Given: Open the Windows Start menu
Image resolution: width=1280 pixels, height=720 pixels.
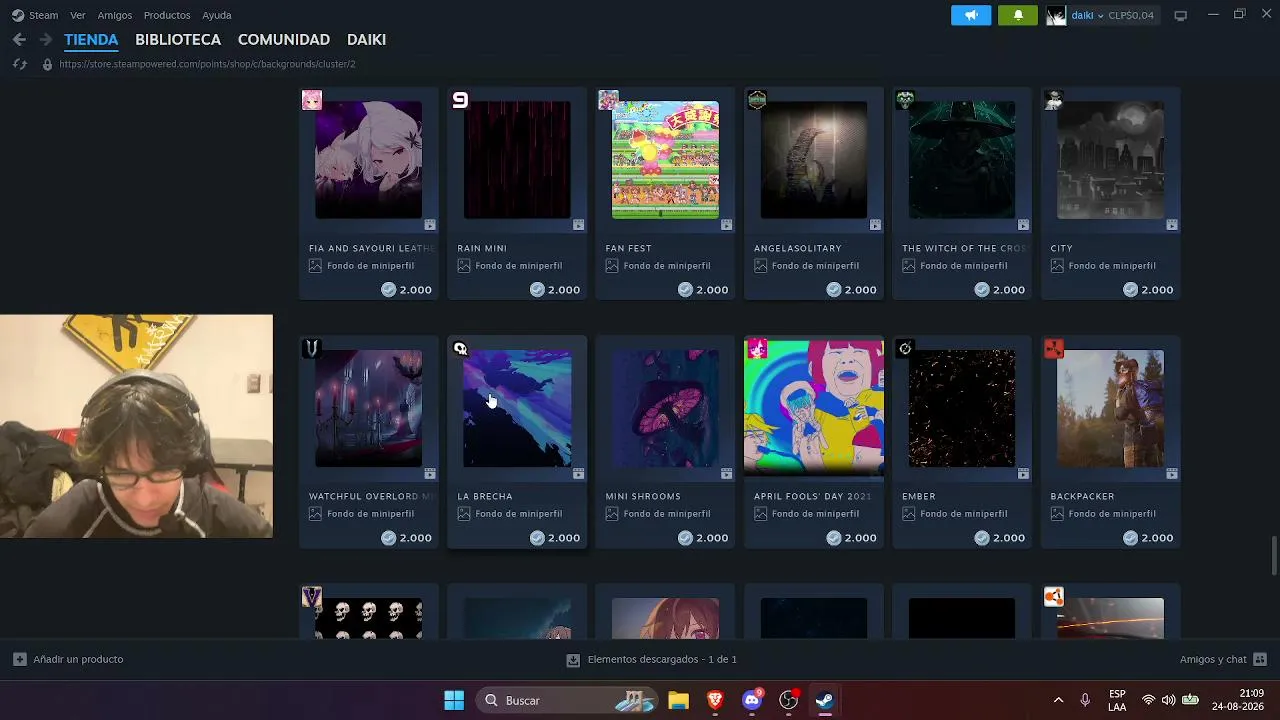Looking at the screenshot, I should point(454,700).
